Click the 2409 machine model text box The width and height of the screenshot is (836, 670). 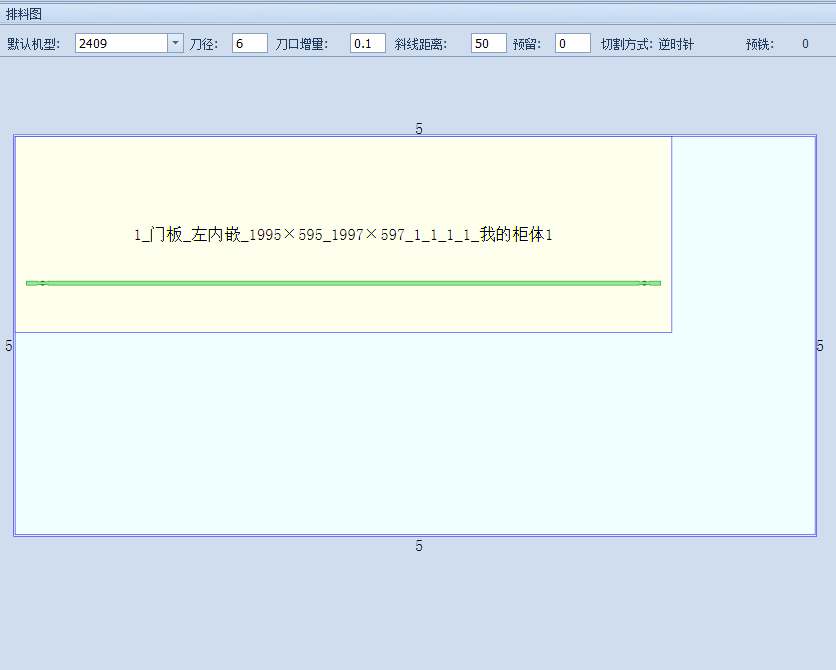point(120,43)
